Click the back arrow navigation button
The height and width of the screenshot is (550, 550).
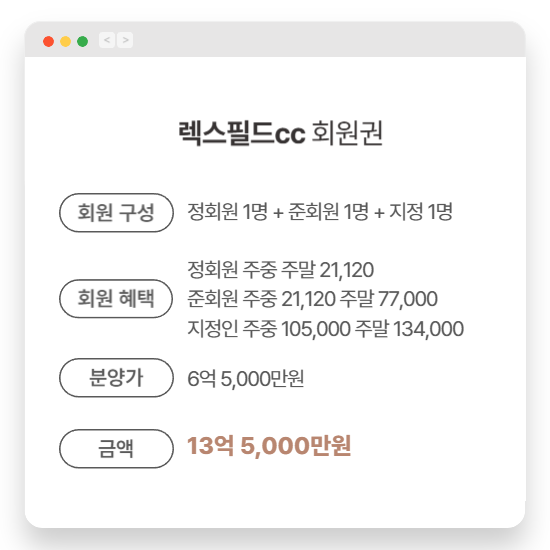(107, 40)
